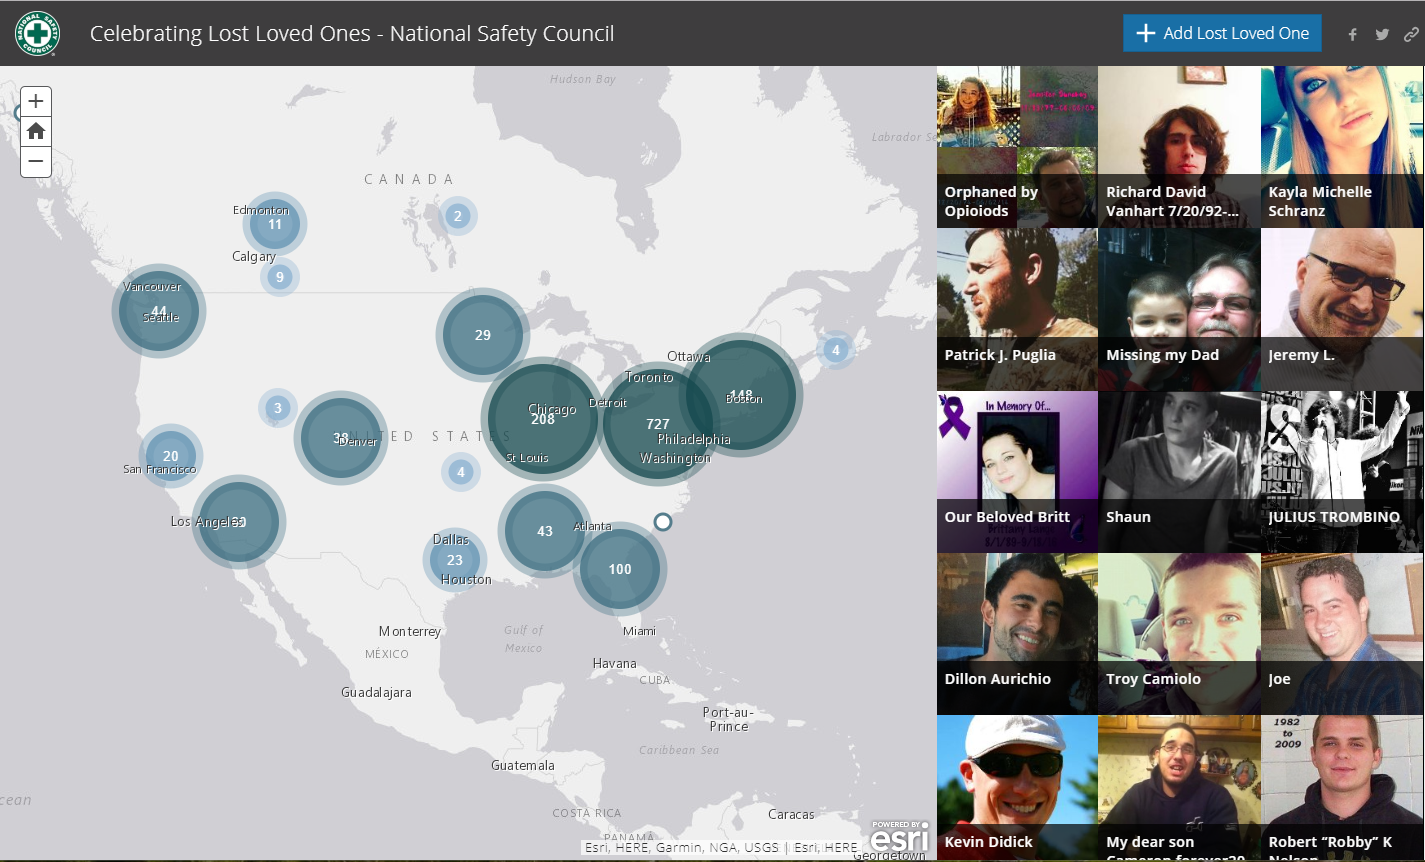This screenshot has height=862, width=1425.
Task: Open the Troy Camiolo photo tile
Action: [x=1178, y=633]
